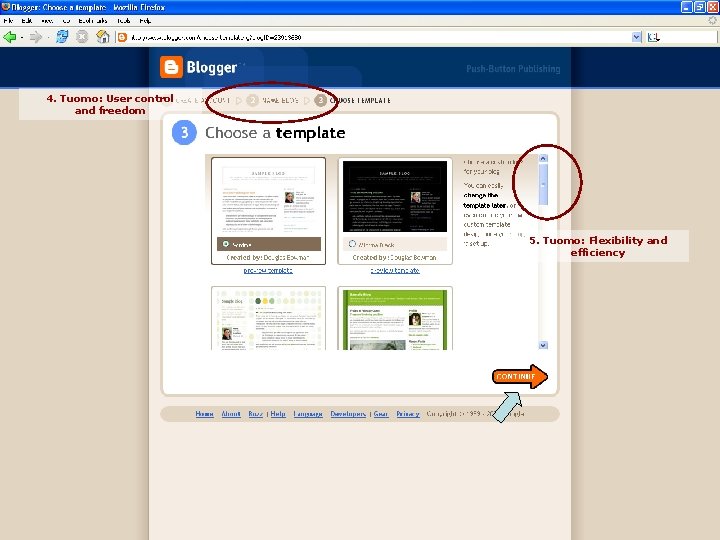Open the Go menu

tap(66, 21)
